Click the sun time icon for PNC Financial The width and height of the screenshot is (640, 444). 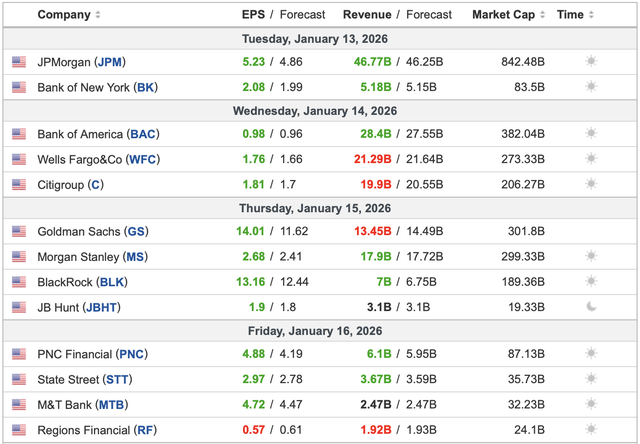591,353
